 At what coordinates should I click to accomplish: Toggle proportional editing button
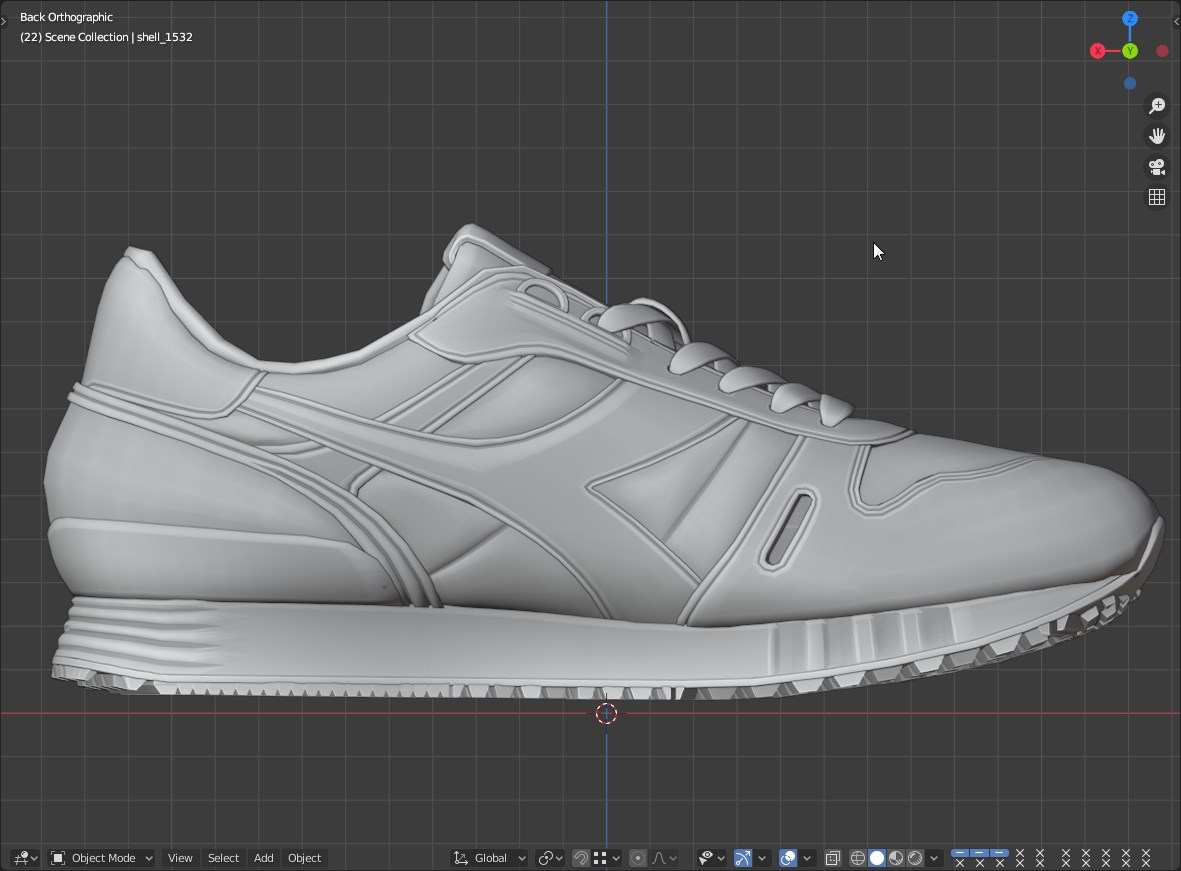[x=638, y=858]
